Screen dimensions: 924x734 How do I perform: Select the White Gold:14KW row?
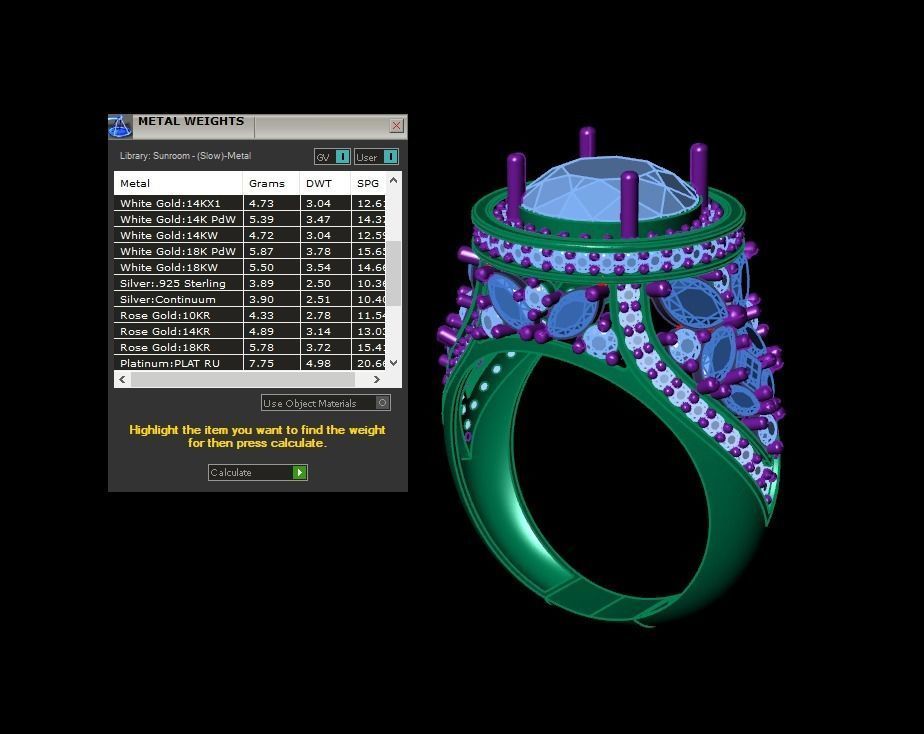point(250,235)
